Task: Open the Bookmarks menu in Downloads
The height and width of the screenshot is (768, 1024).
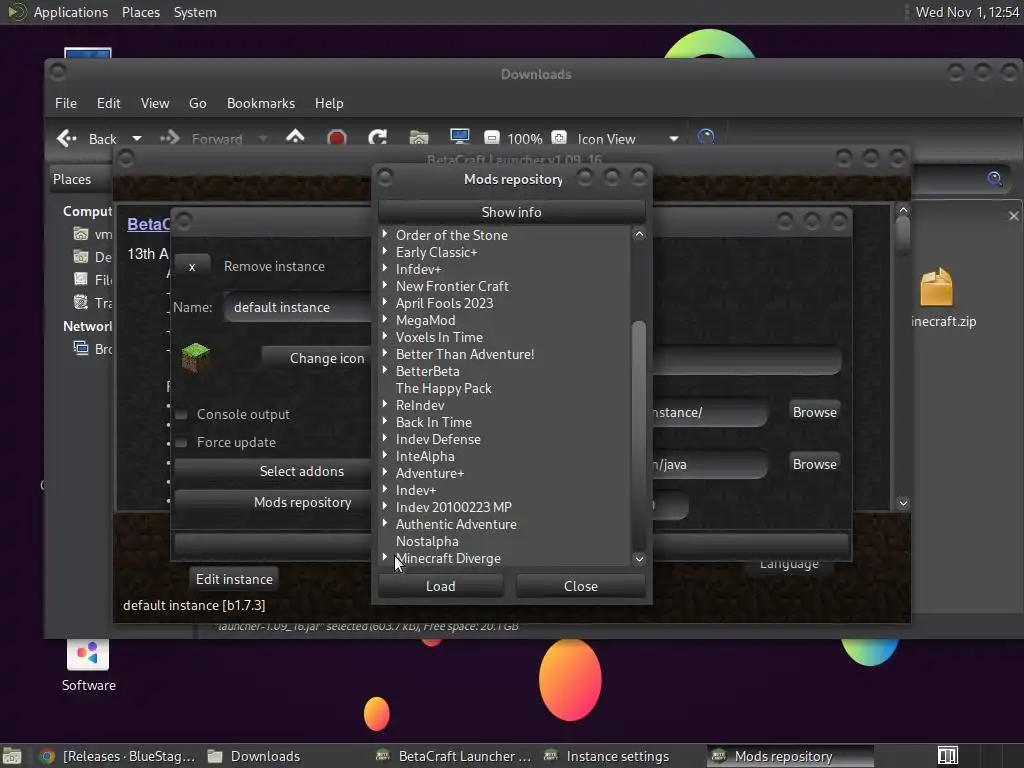Action: (x=261, y=103)
